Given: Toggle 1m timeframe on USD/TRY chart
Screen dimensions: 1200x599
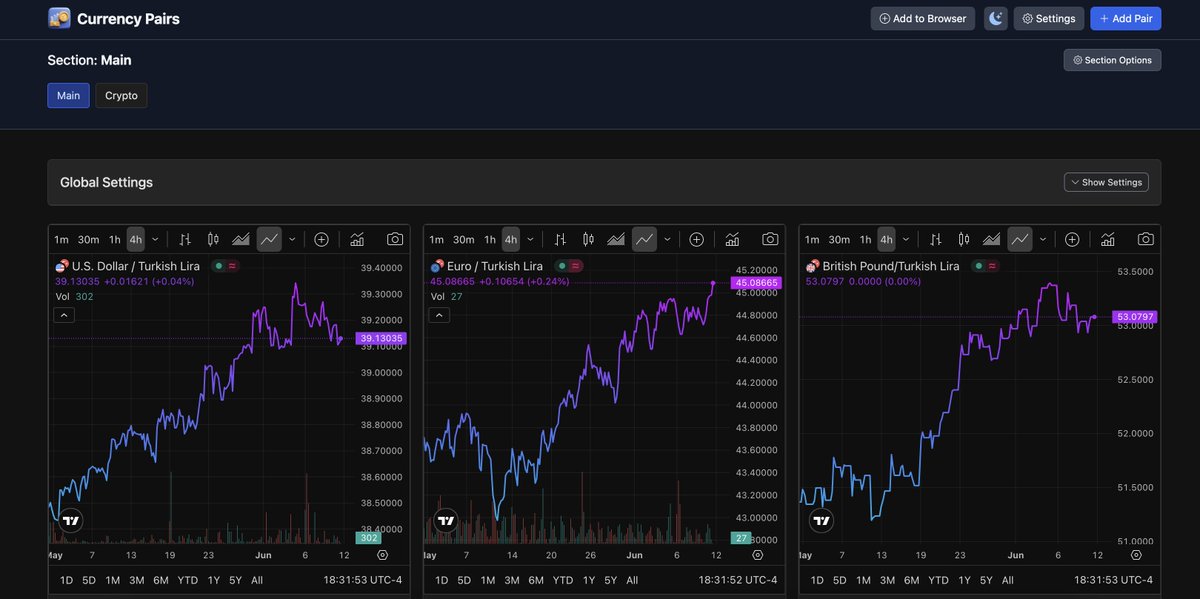Looking at the screenshot, I should 61,239.
